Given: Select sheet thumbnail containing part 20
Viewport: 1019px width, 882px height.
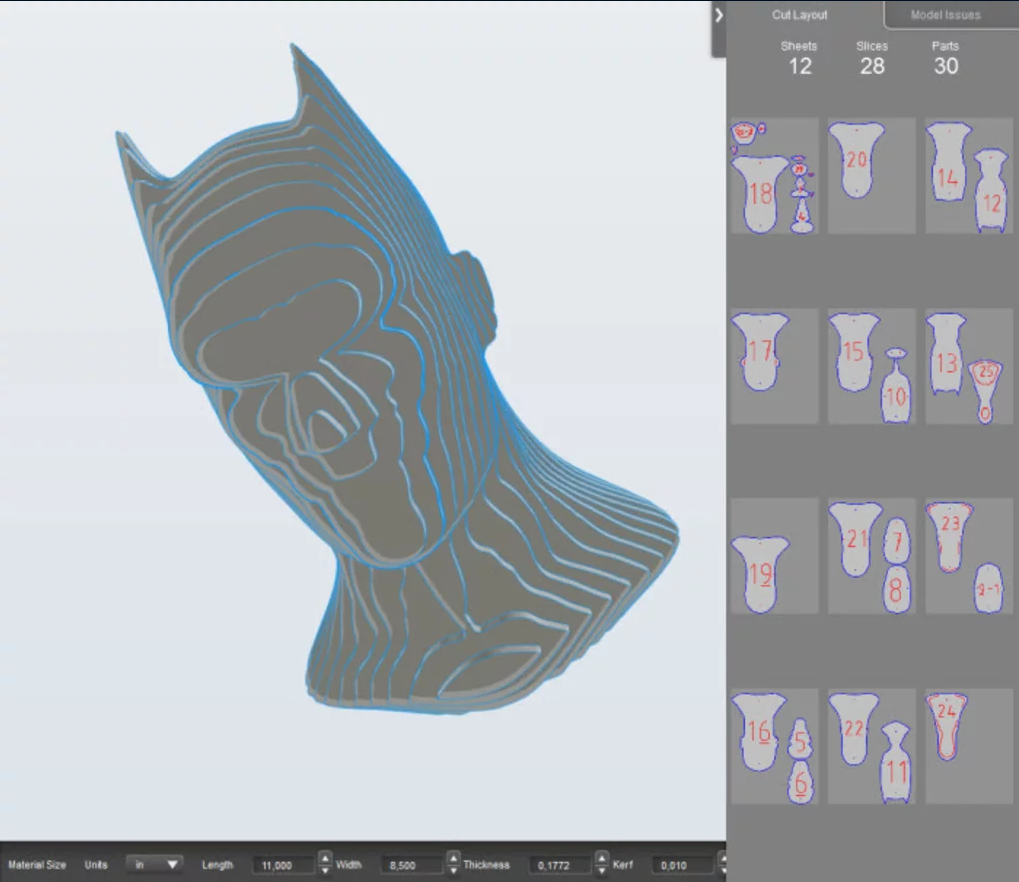Looking at the screenshot, I should click(871, 175).
